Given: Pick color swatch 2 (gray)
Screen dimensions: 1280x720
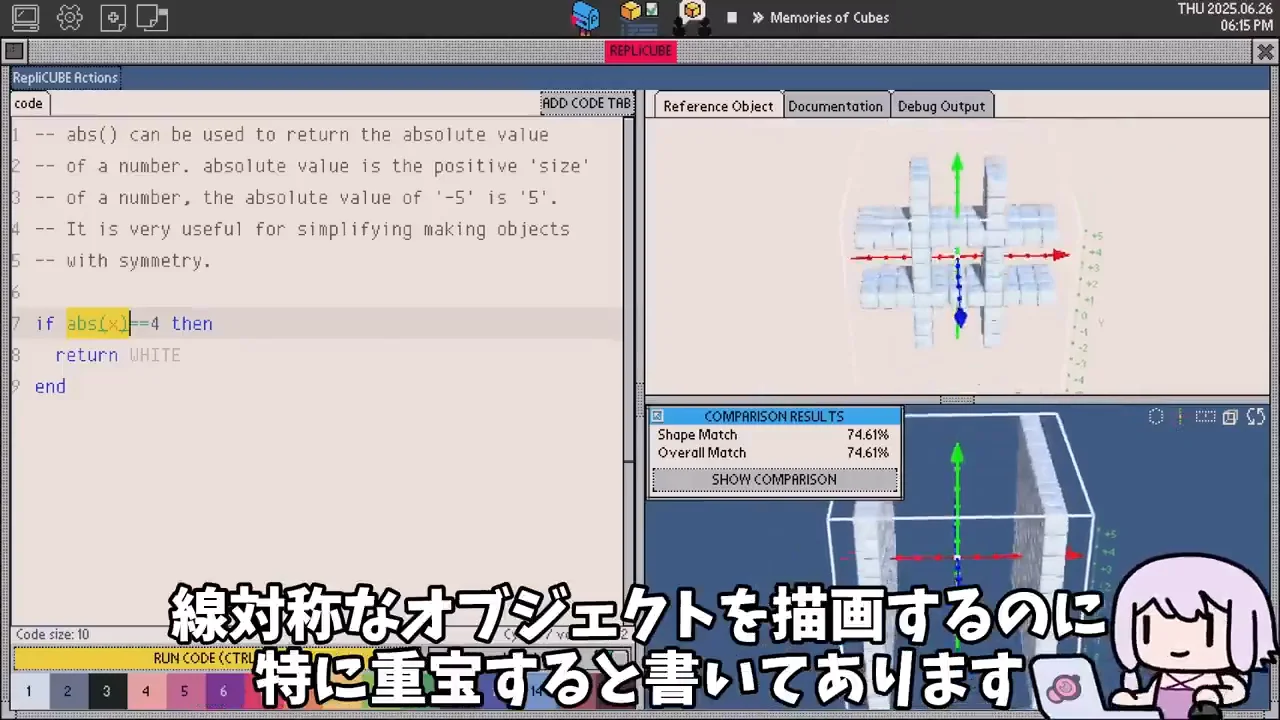Looking at the screenshot, I should (x=68, y=691).
